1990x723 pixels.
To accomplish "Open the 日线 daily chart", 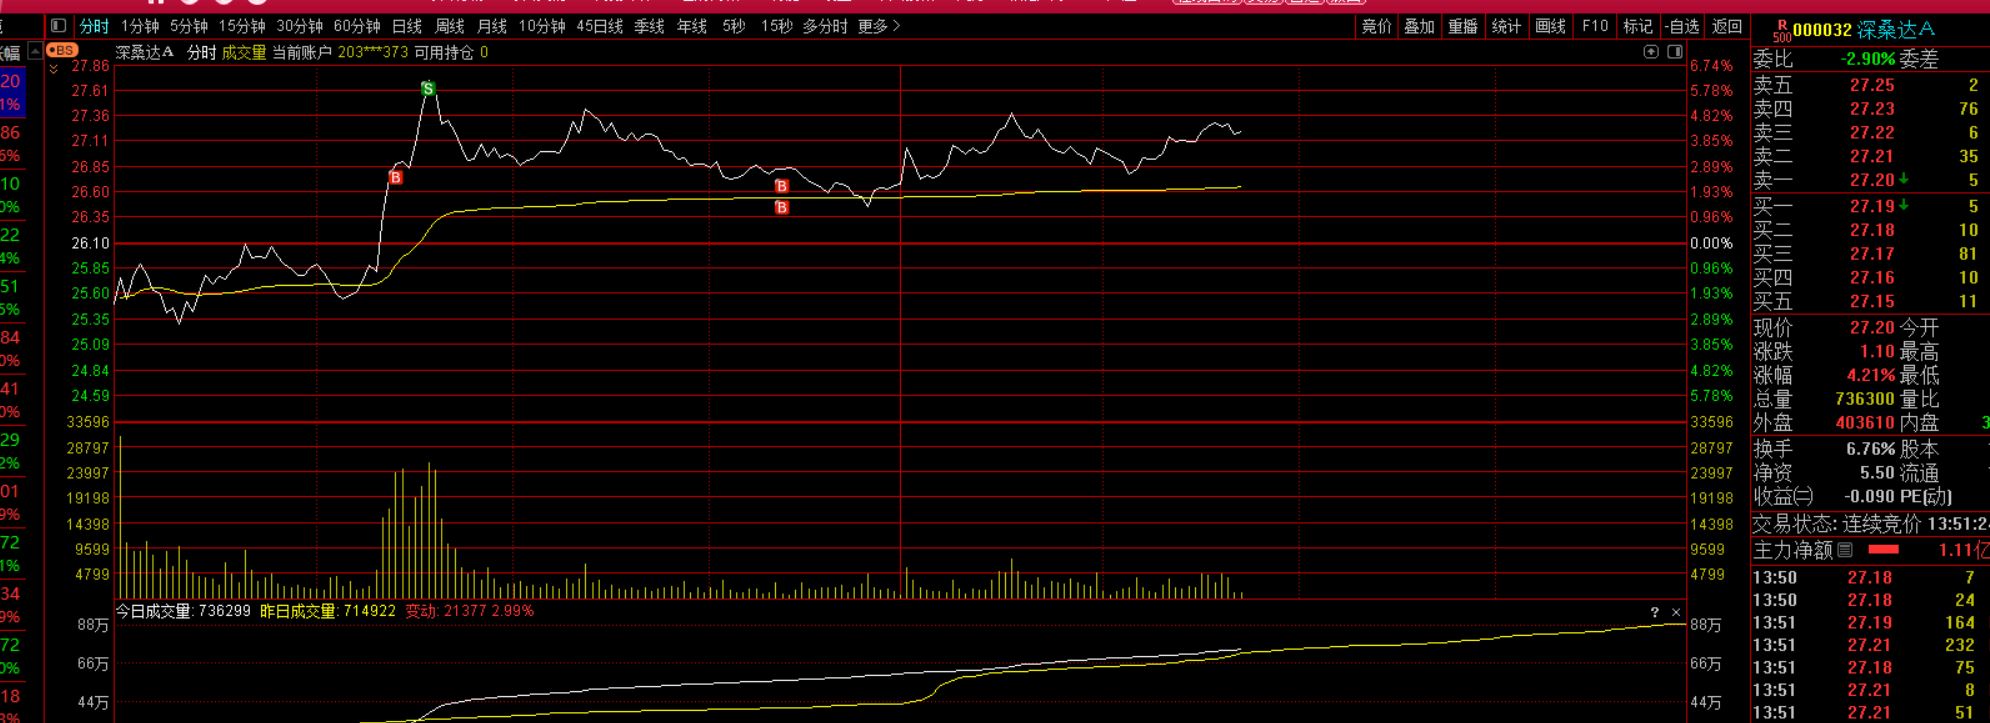I will (x=407, y=26).
